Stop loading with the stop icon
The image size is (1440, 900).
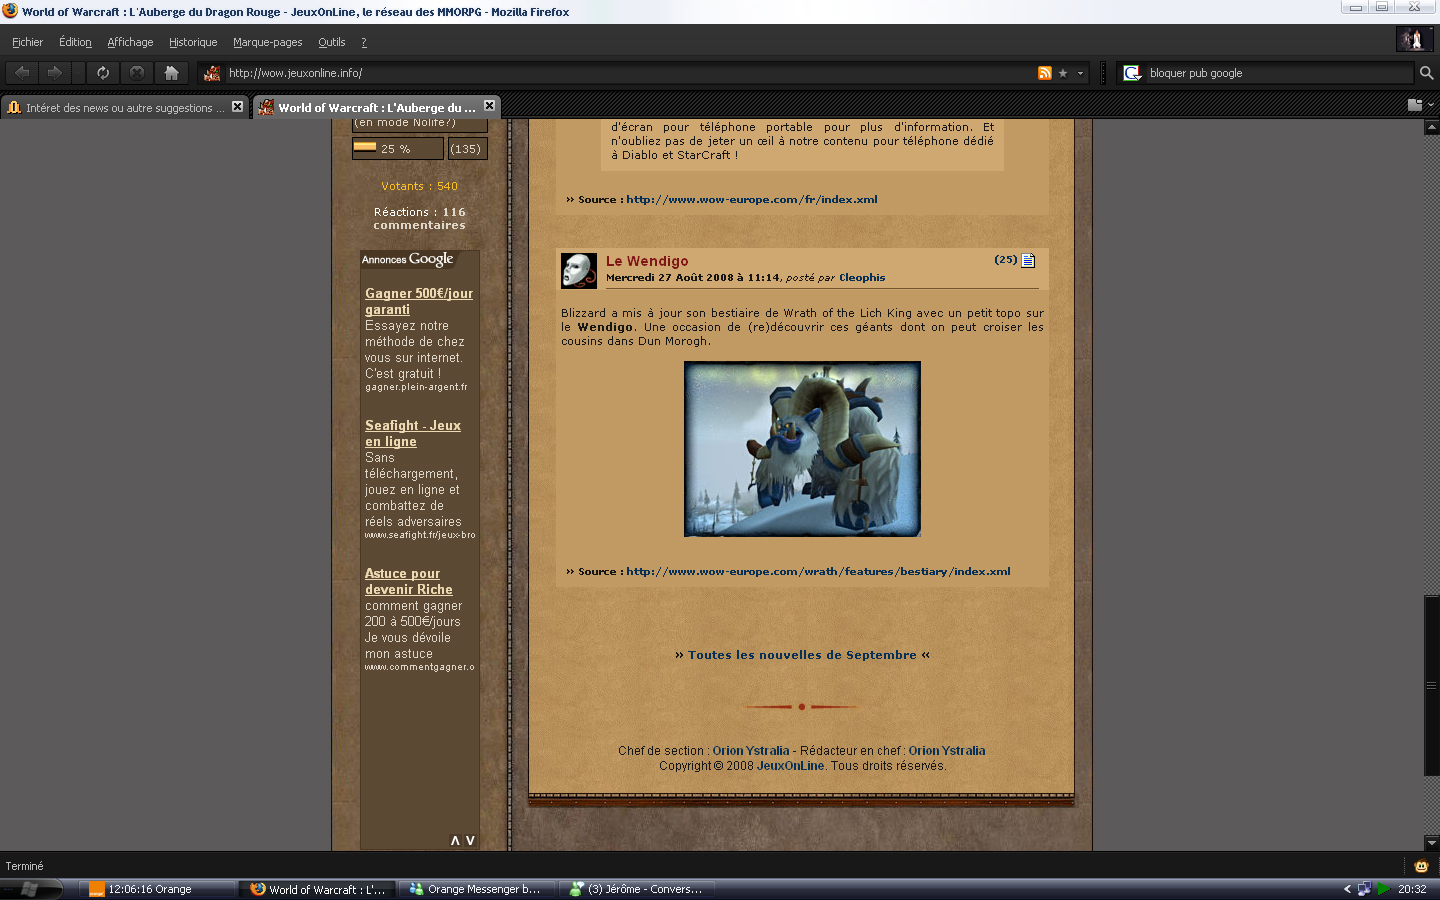click(137, 73)
